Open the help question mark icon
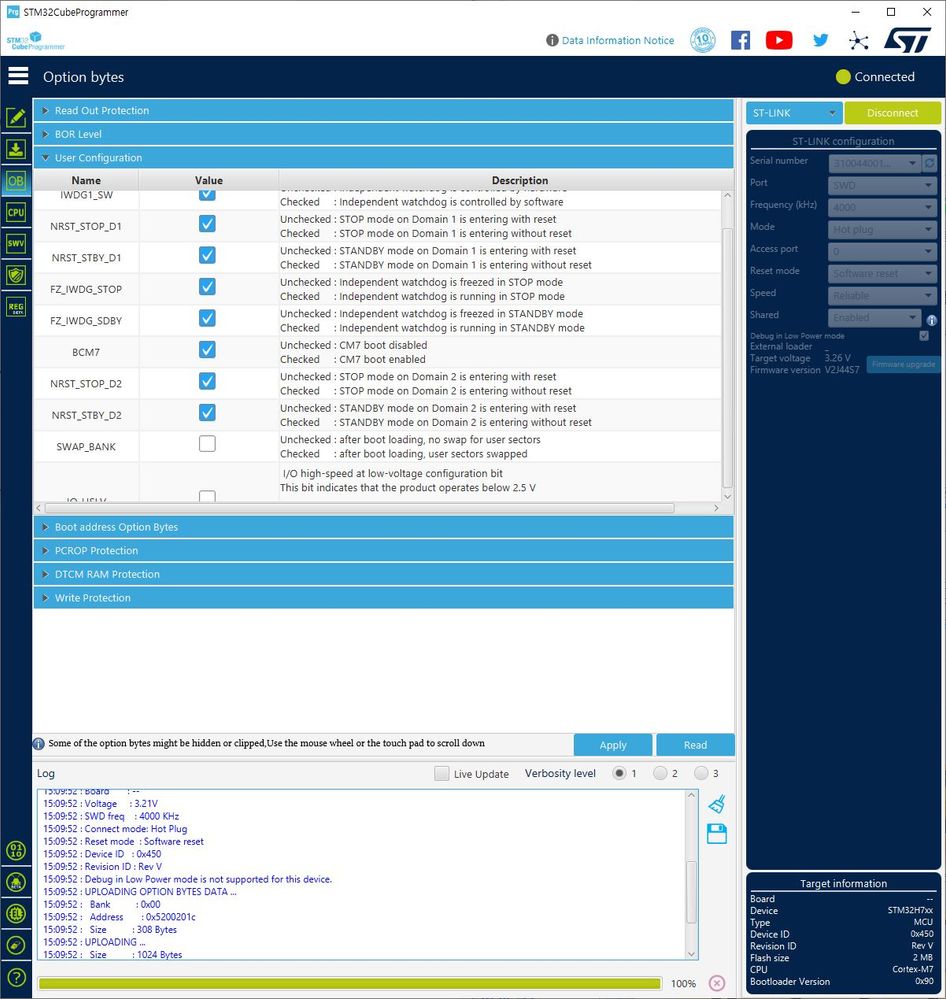946x999 pixels. click(16, 977)
